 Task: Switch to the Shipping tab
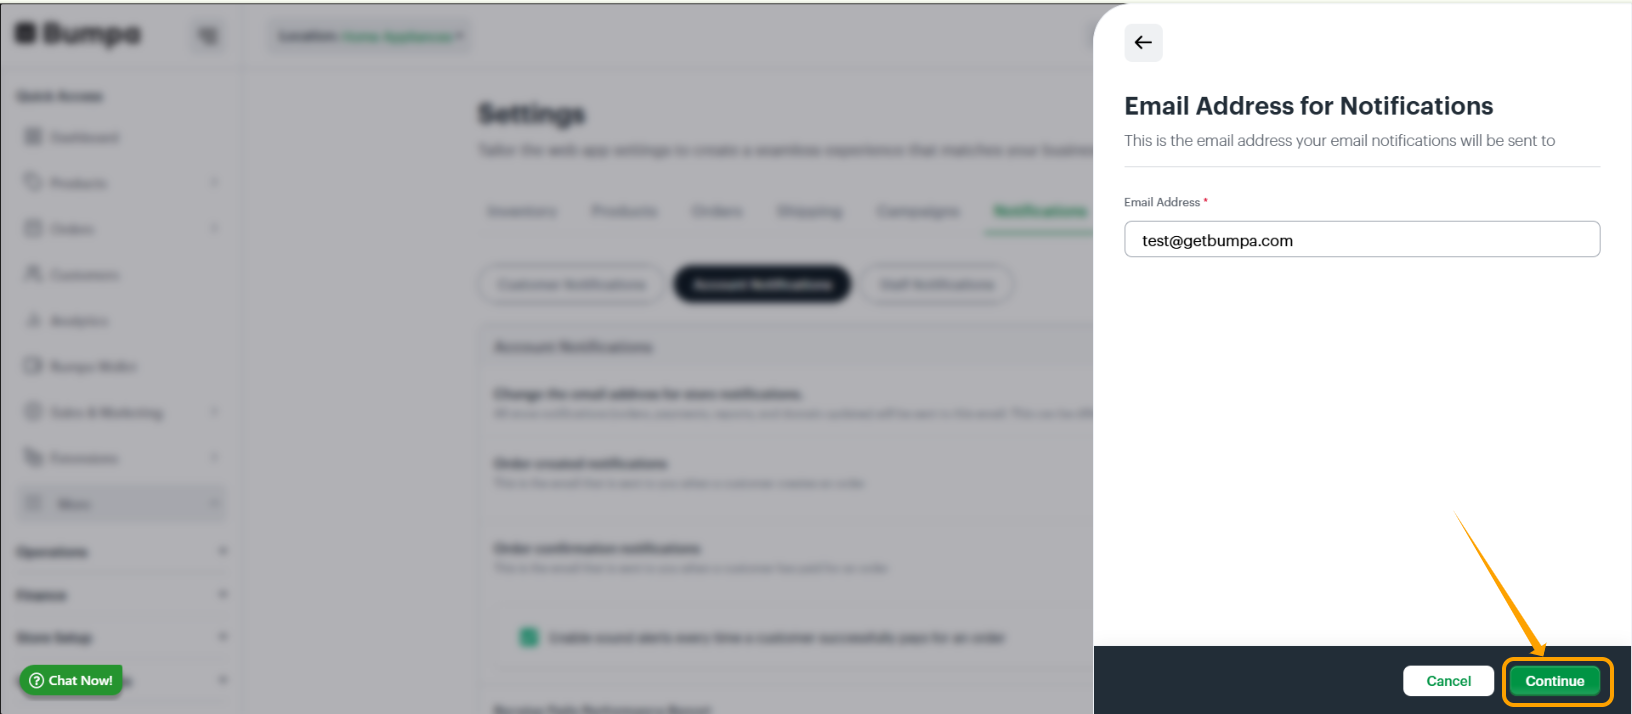pos(810,211)
